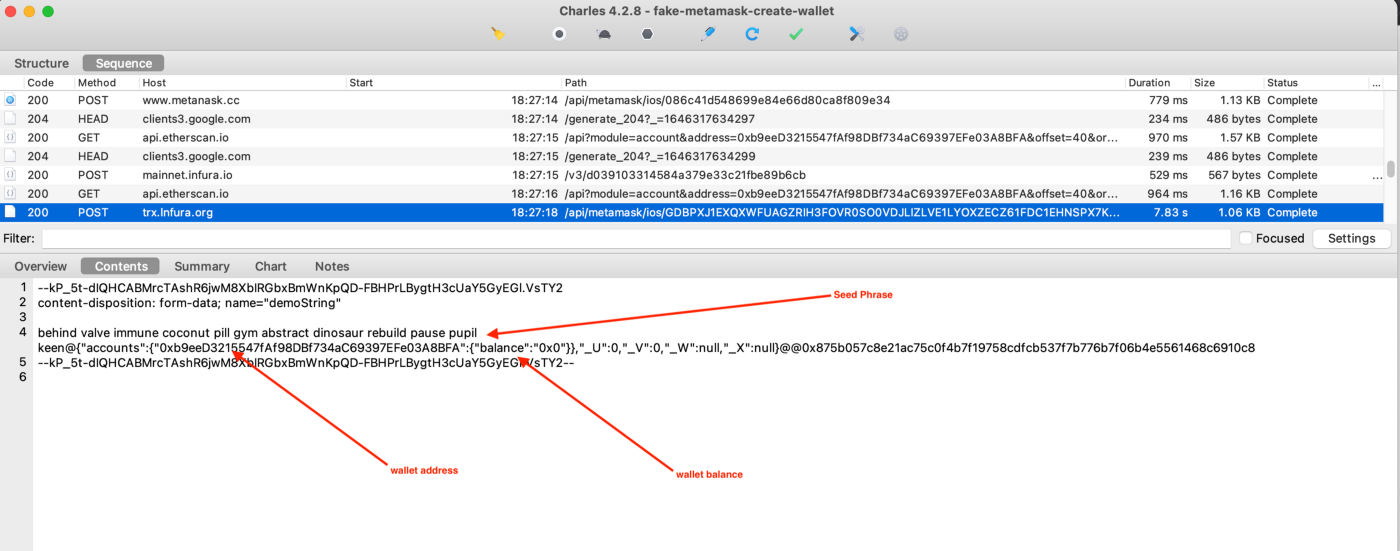Toggle the Record button in toolbar
1400x551 pixels.
pos(559,33)
